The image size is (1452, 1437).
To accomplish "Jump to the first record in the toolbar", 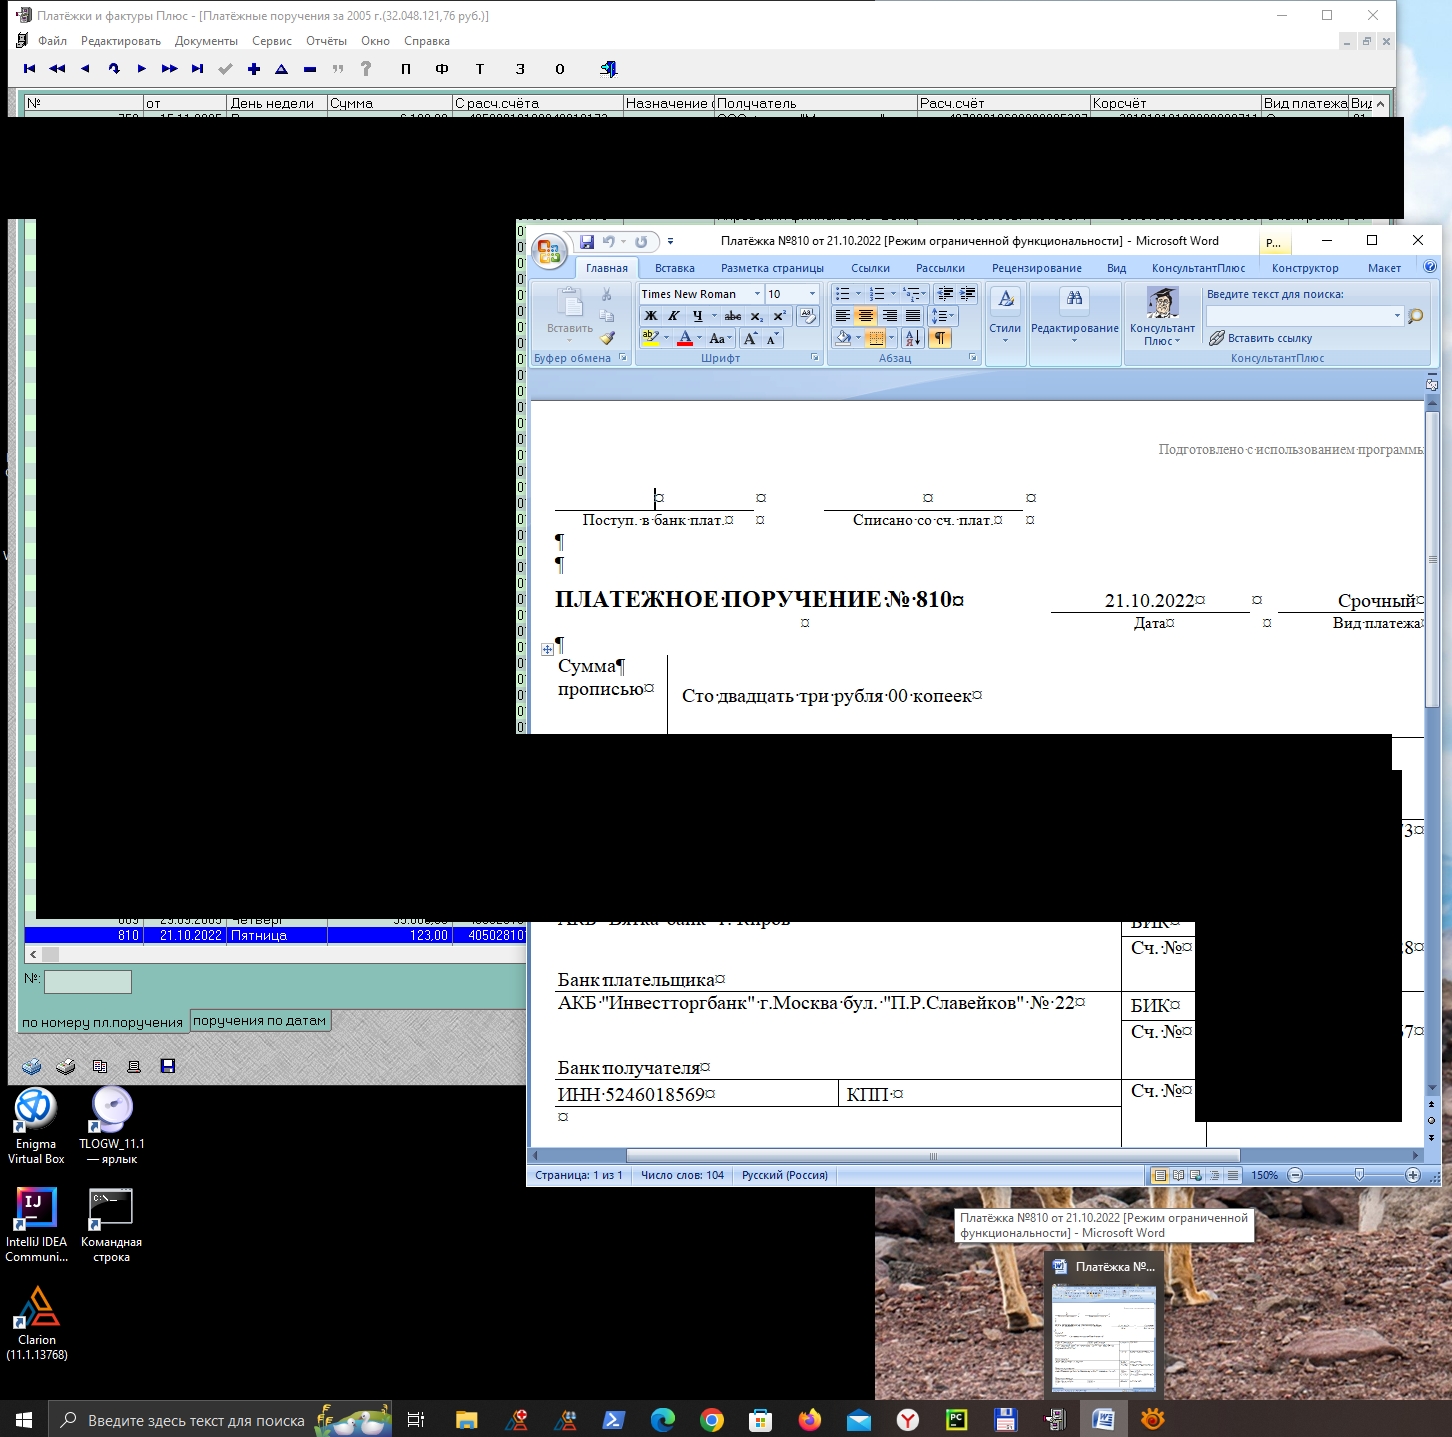I will click(29, 69).
